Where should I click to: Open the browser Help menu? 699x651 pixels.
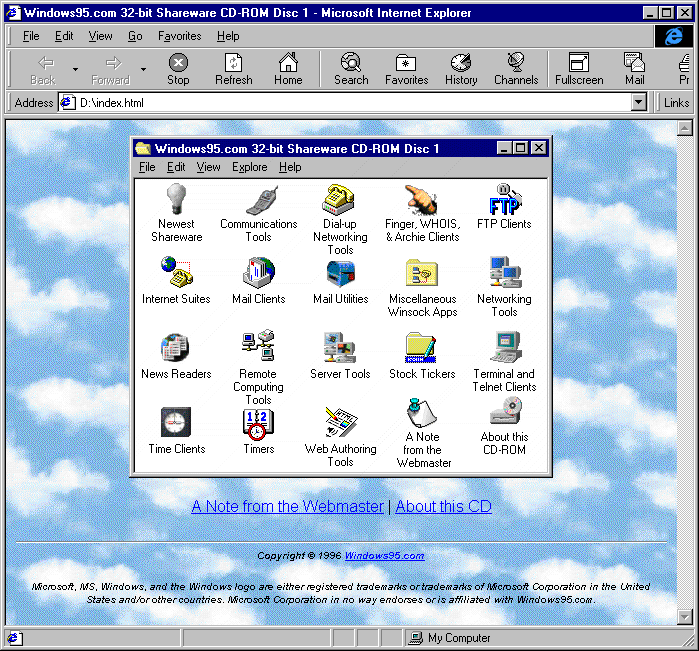[228, 36]
